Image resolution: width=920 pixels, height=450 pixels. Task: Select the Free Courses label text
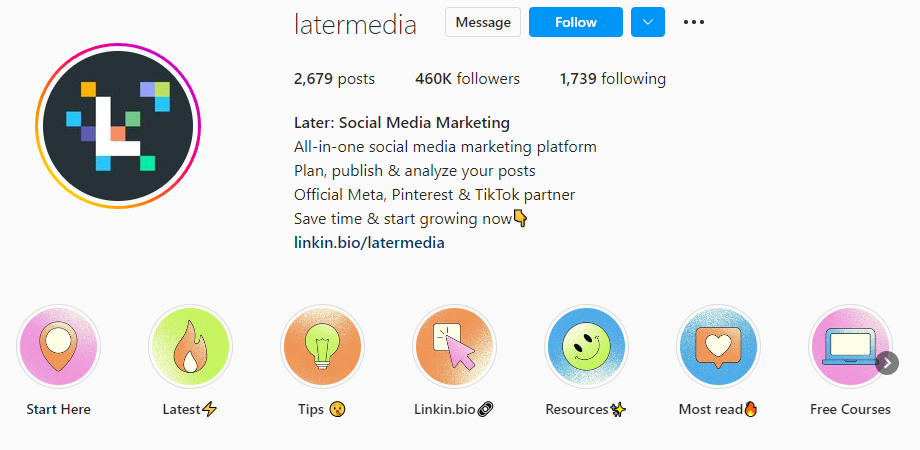[850, 409]
